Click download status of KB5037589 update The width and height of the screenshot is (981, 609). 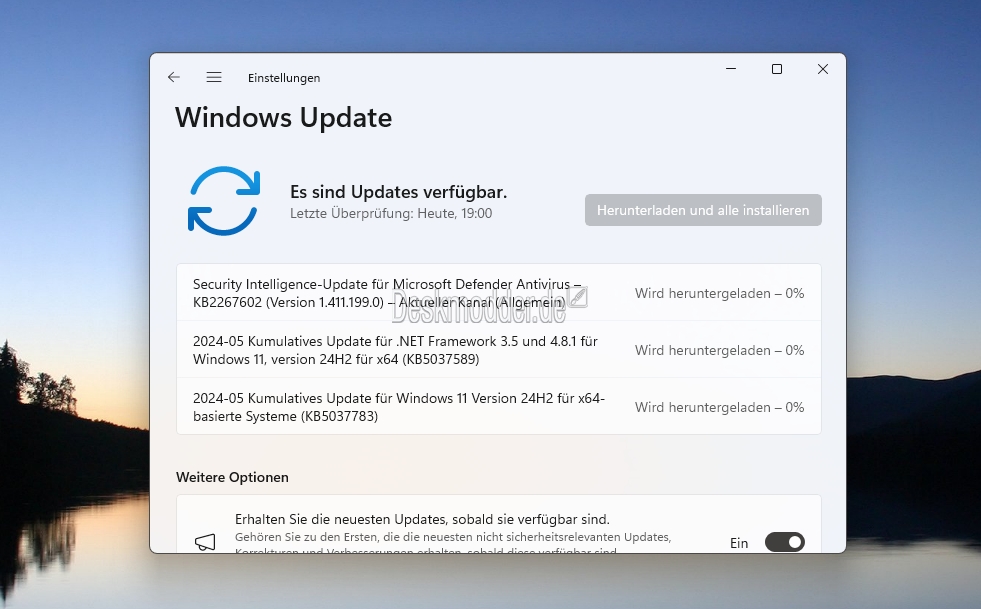(719, 350)
